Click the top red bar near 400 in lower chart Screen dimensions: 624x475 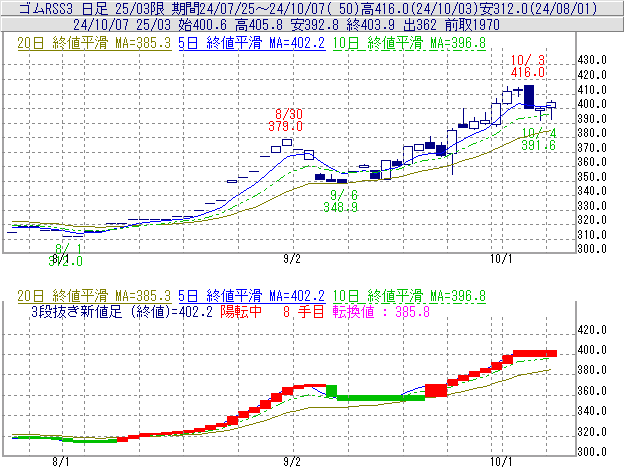pos(535,353)
